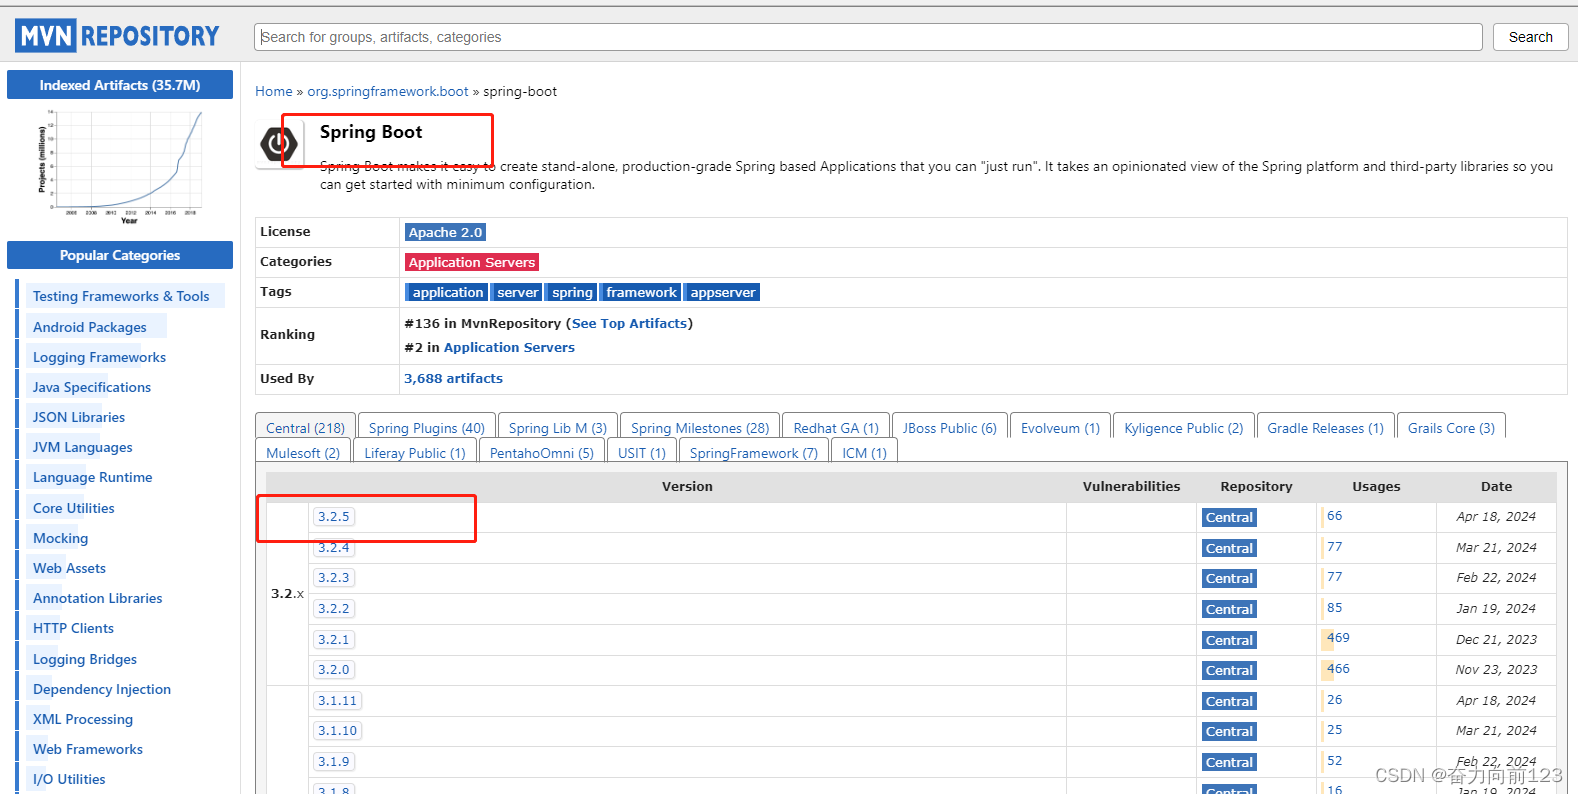Switch to Spring Lib M (3) tab

558,427
